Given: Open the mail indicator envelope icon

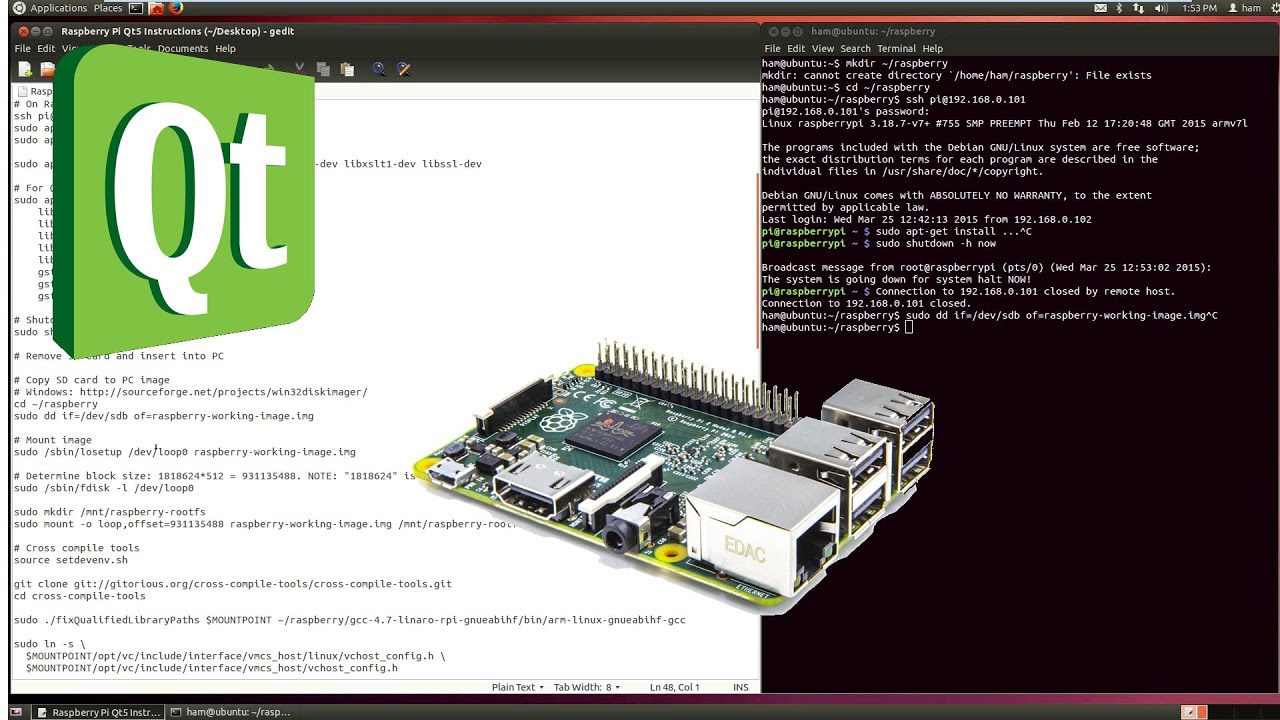Looking at the screenshot, I should (x=1101, y=8).
